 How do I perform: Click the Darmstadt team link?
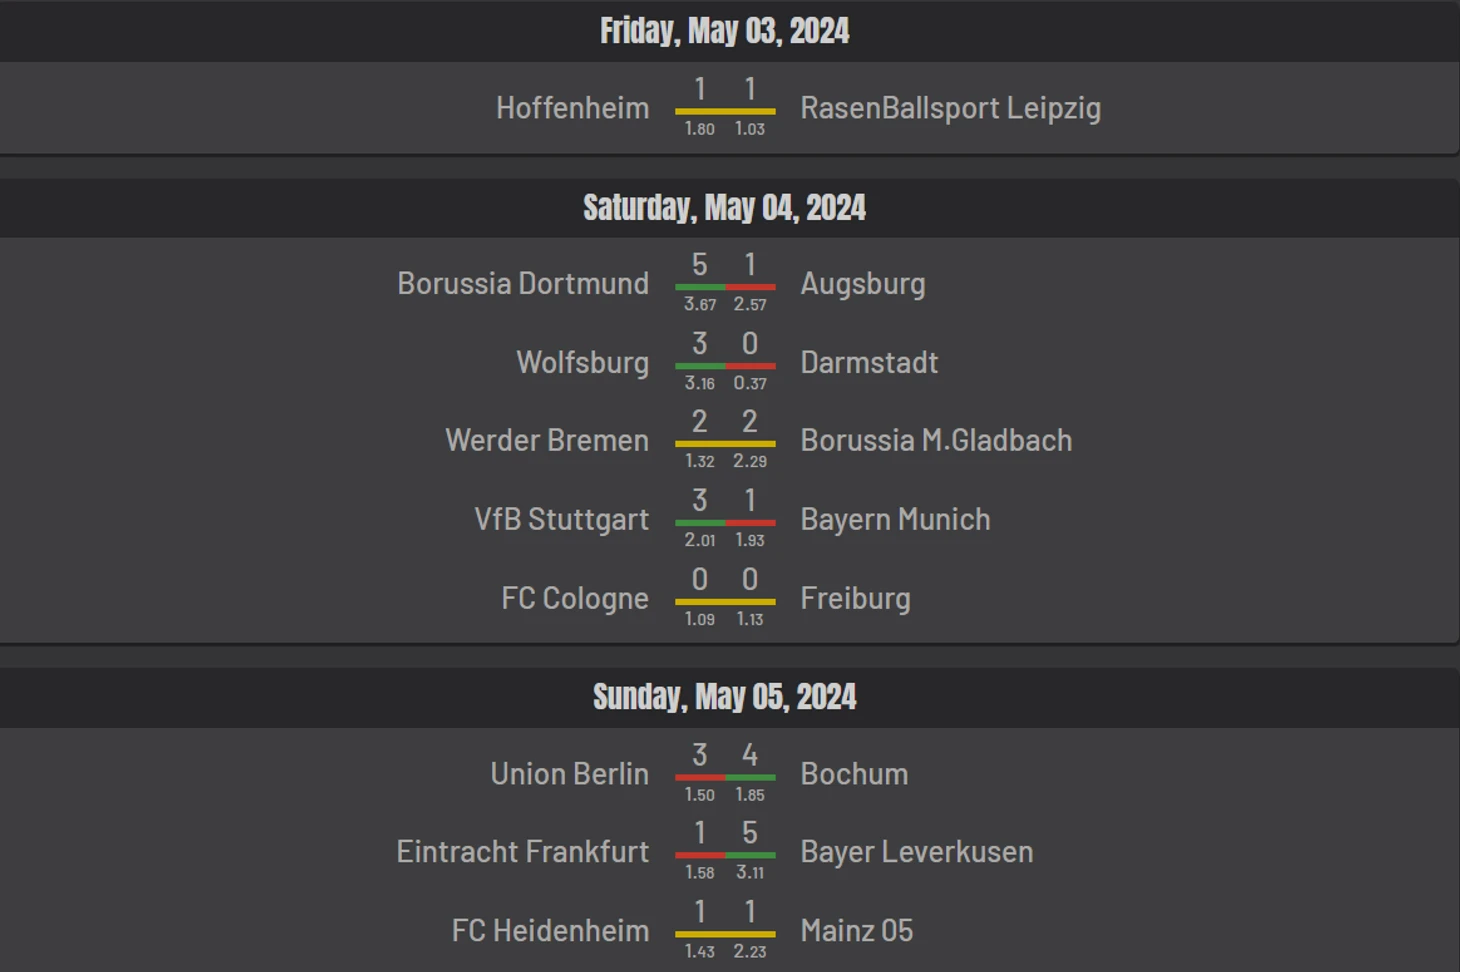coord(869,362)
